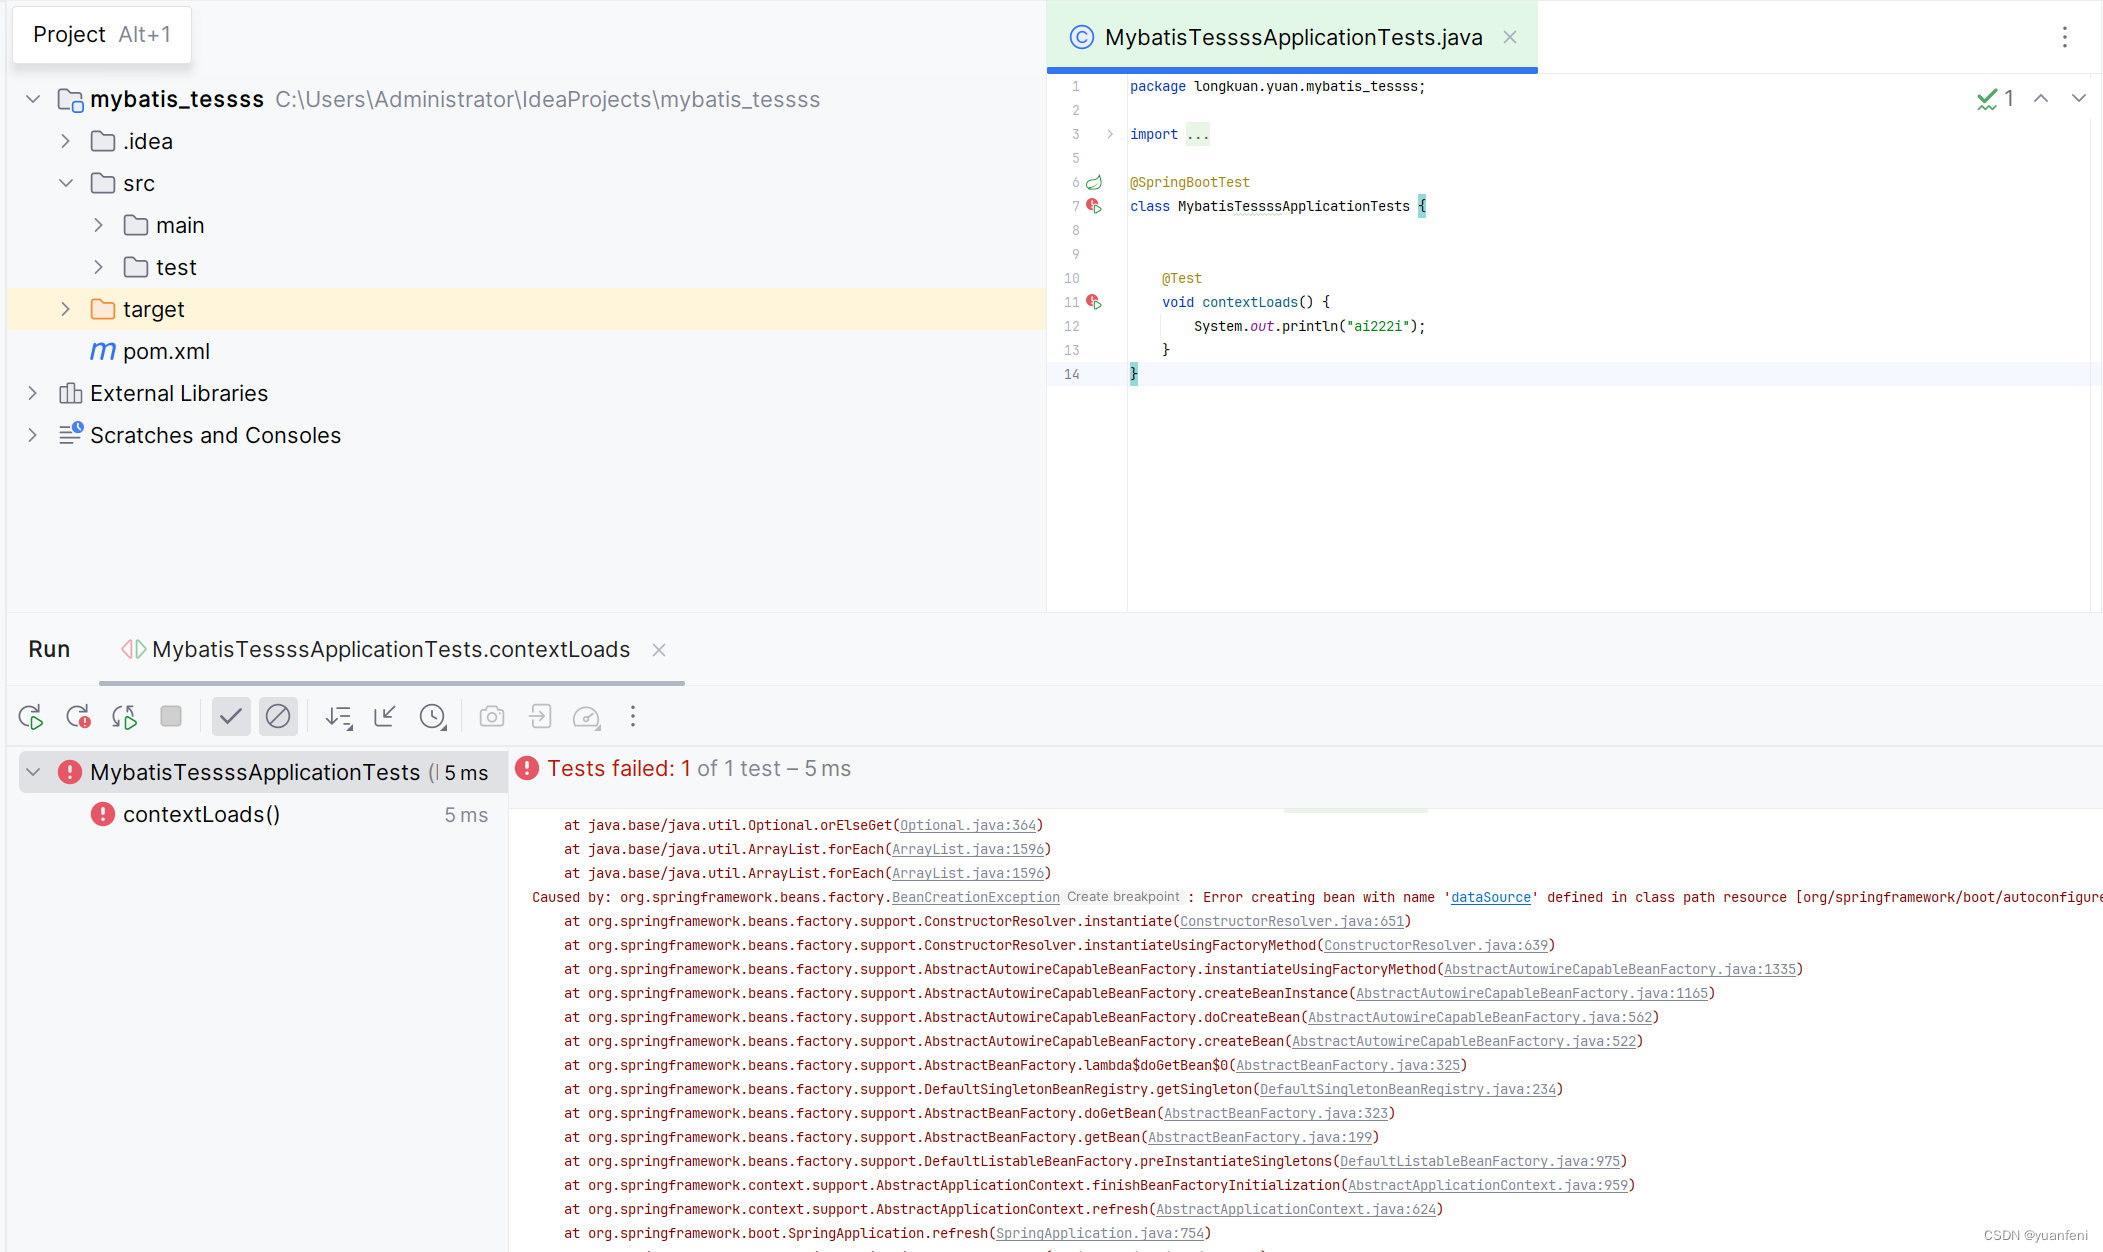Expand the External Libraries node
The width and height of the screenshot is (2103, 1252).
coord(32,393)
